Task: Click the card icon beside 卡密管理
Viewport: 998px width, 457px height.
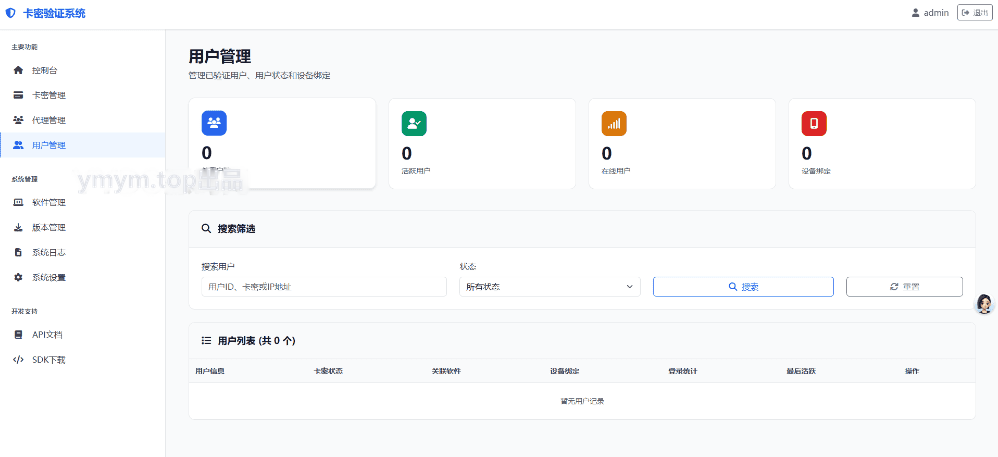Action: coord(18,95)
